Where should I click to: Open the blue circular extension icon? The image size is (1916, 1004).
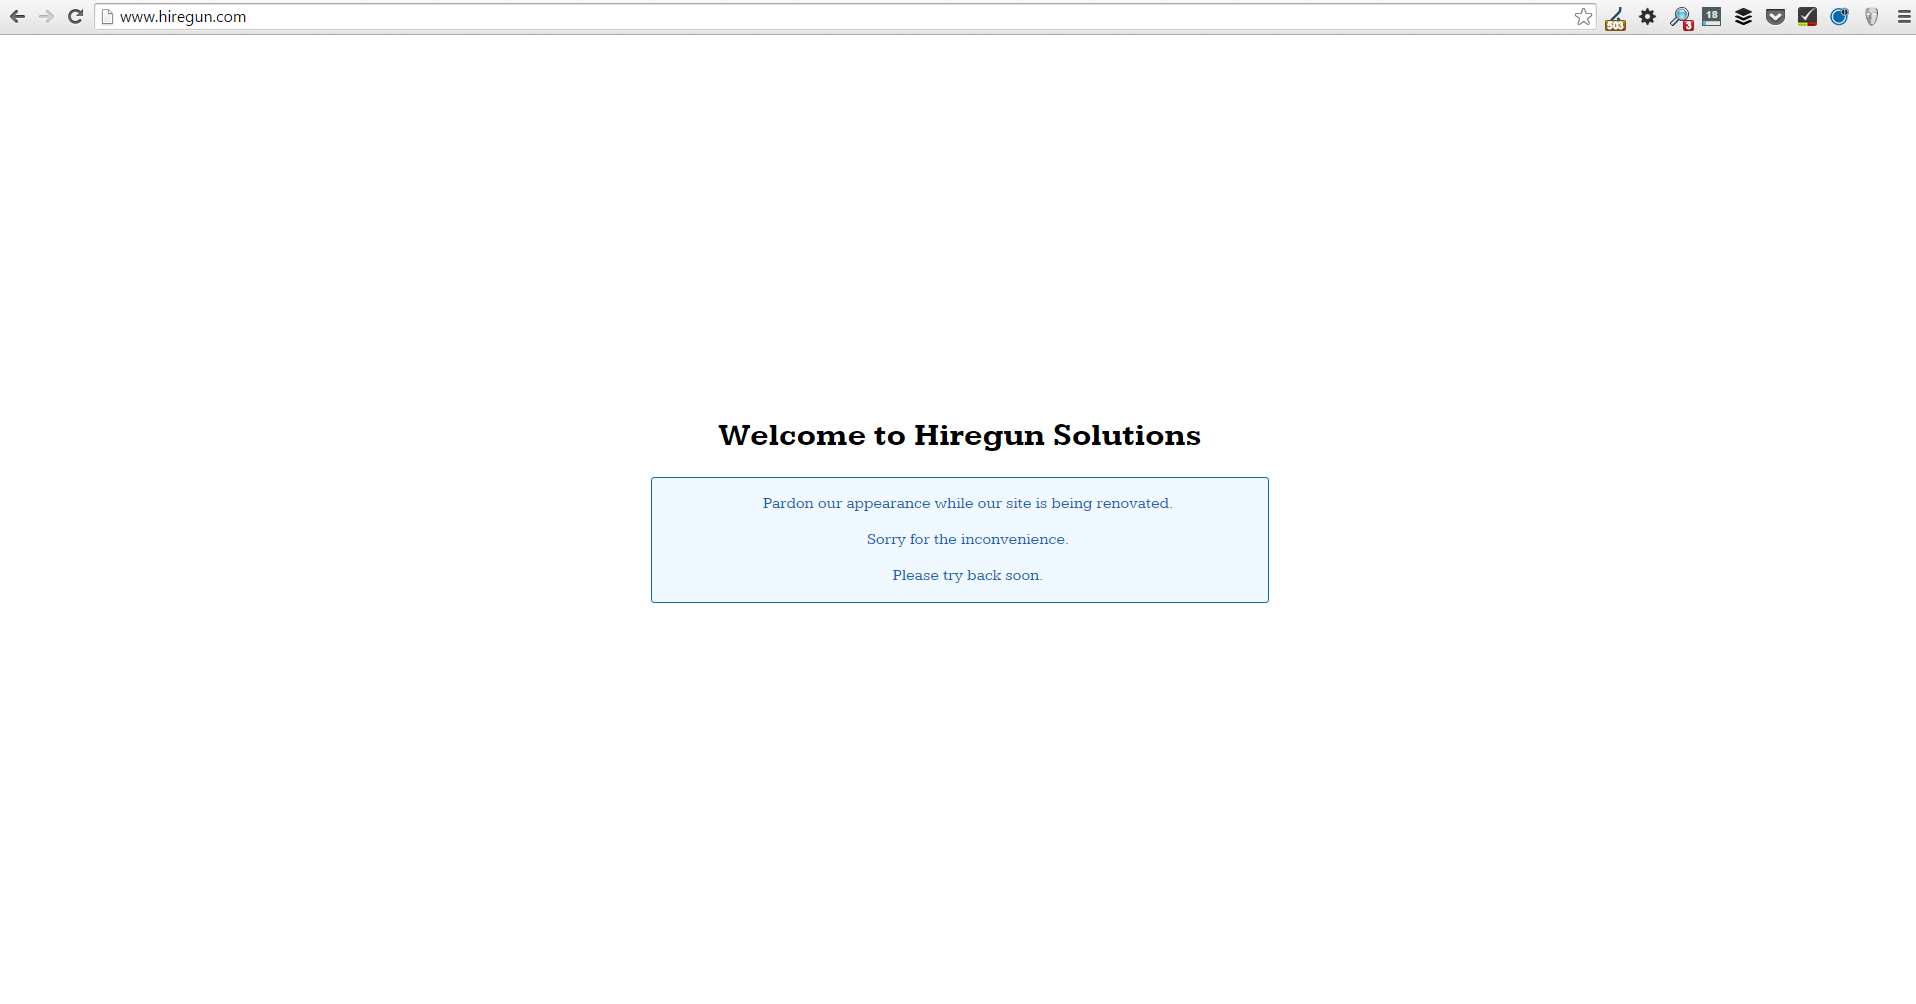pos(1839,17)
